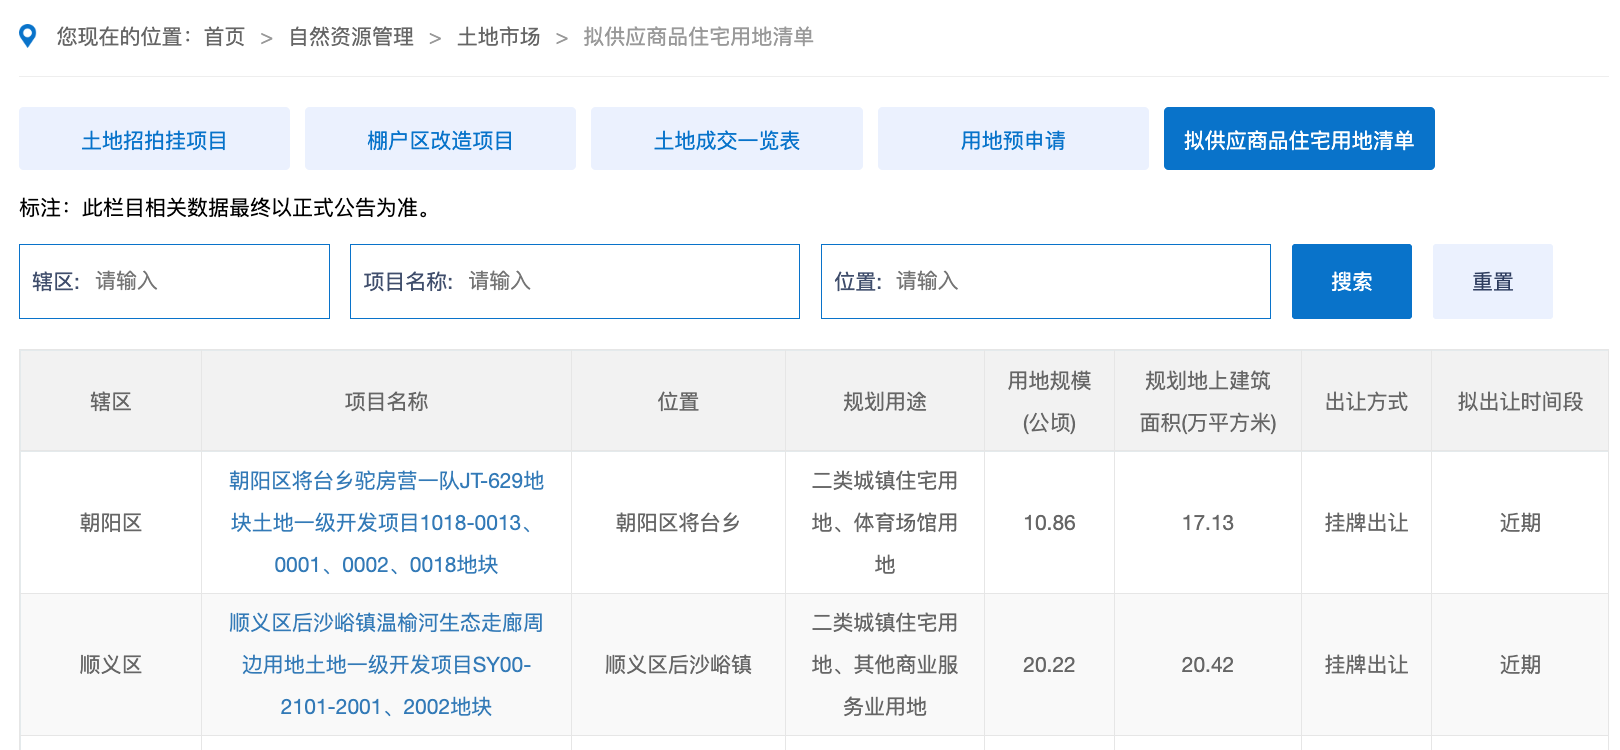Image resolution: width=1620 pixels, height=750 pixels.
Task: Select active tab 拟供应商品住宅用地清单
Action: tap(1299, 139)
